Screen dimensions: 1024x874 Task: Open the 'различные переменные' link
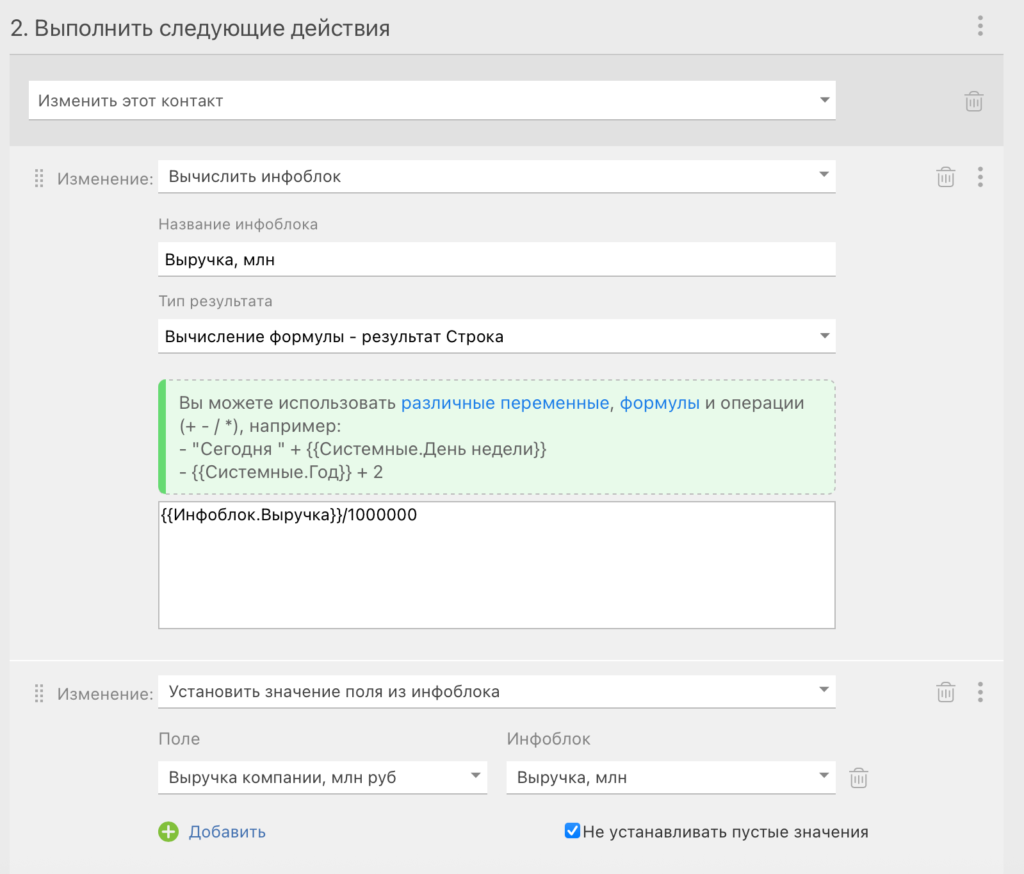(x=505, y=403)
